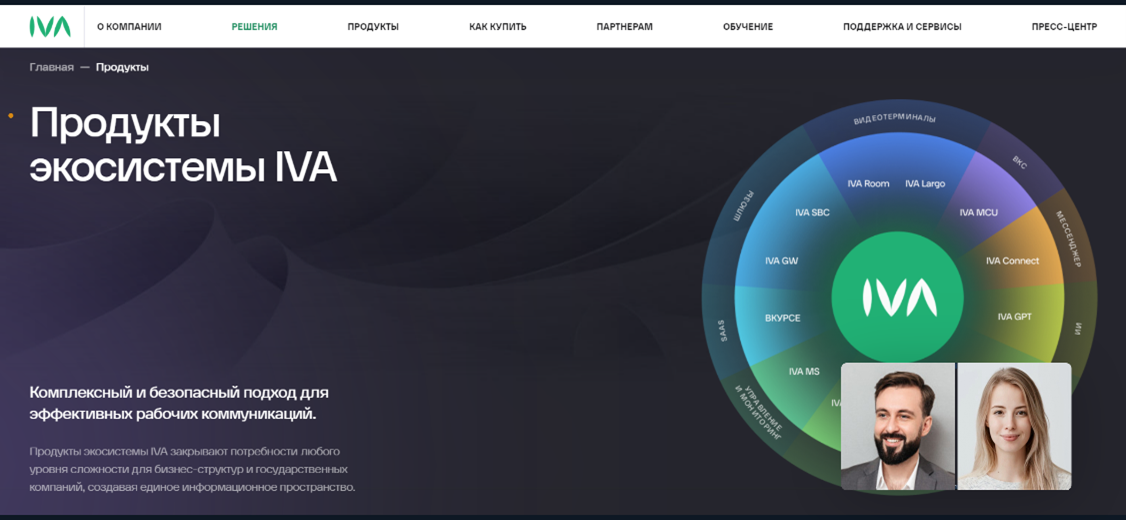The height and width of the screenshot is (520, 1126).
Task: Visit the 'Пресс-центр' section
Action: [1063, 27]
